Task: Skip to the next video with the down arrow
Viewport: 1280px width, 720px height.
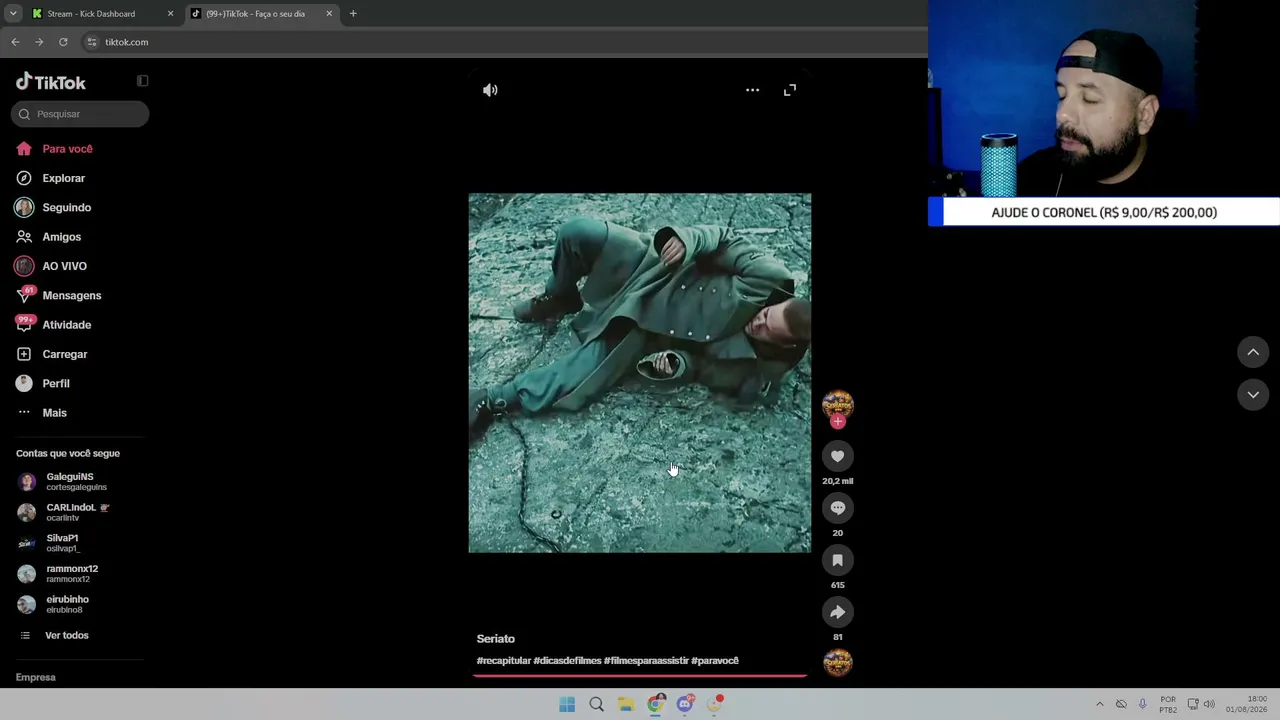Action: pos(1253,395)
